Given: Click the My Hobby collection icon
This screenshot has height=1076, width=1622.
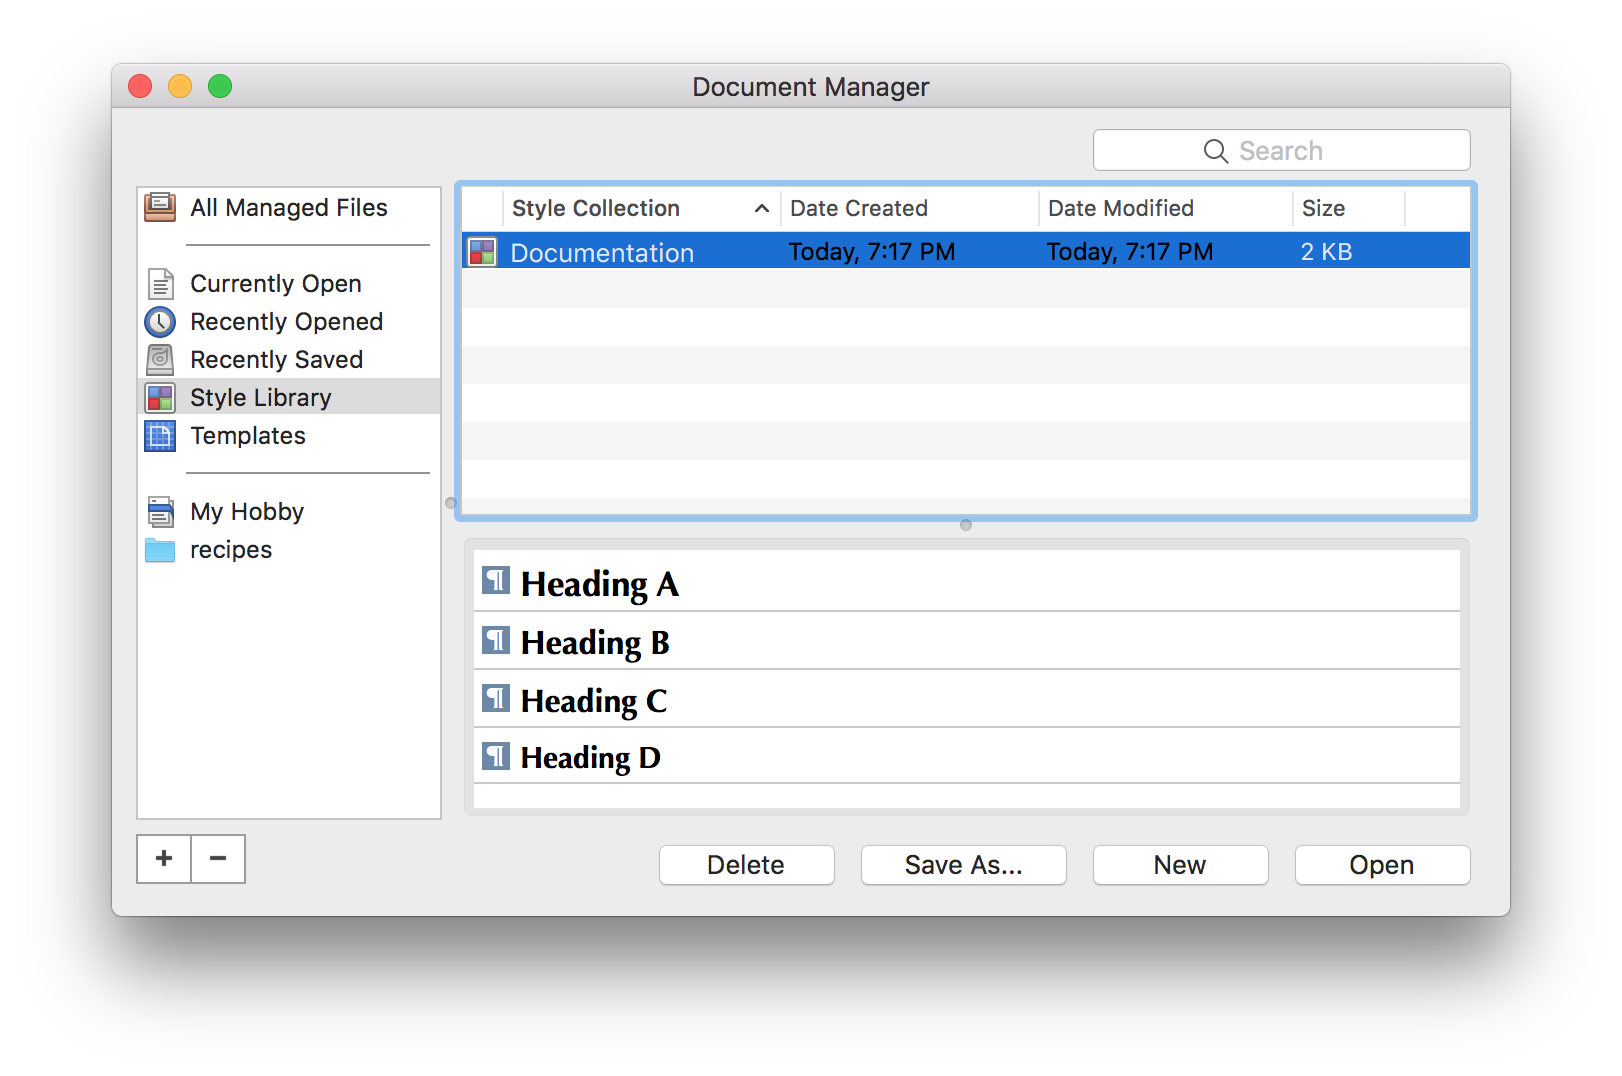Looking at the screenshot, I should coord(160,512).
